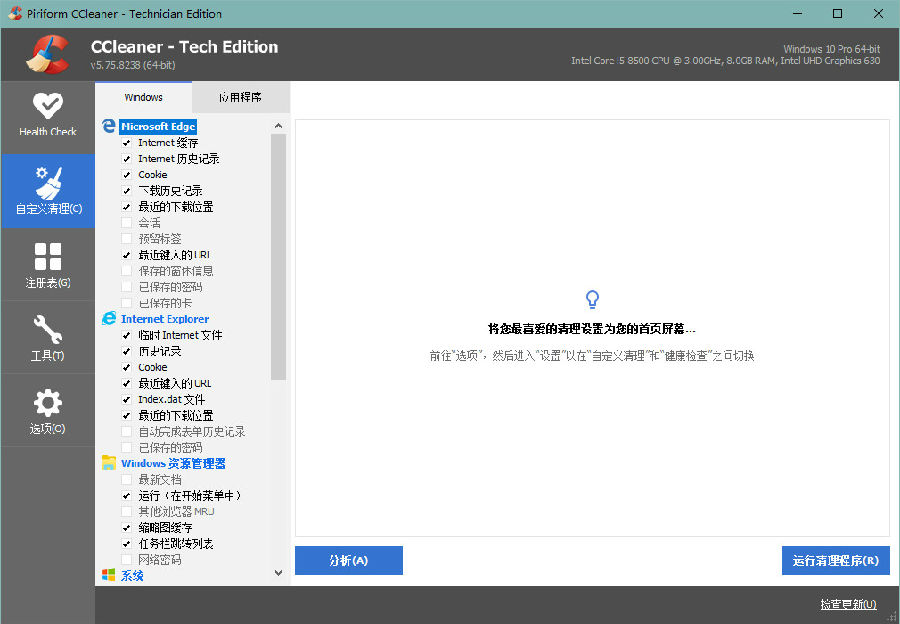Enable 最新文档 checkbox
This screenshot has width=900, height=624.
(127, 479)
